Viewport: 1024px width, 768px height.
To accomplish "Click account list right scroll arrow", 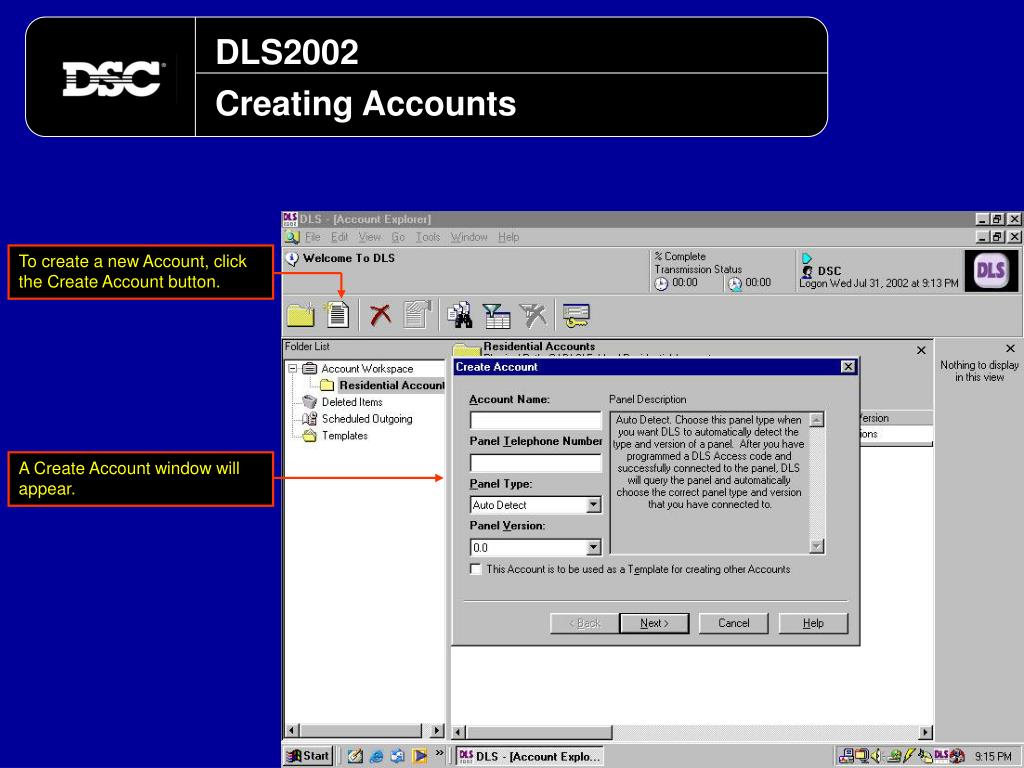I will coord(925,732).
